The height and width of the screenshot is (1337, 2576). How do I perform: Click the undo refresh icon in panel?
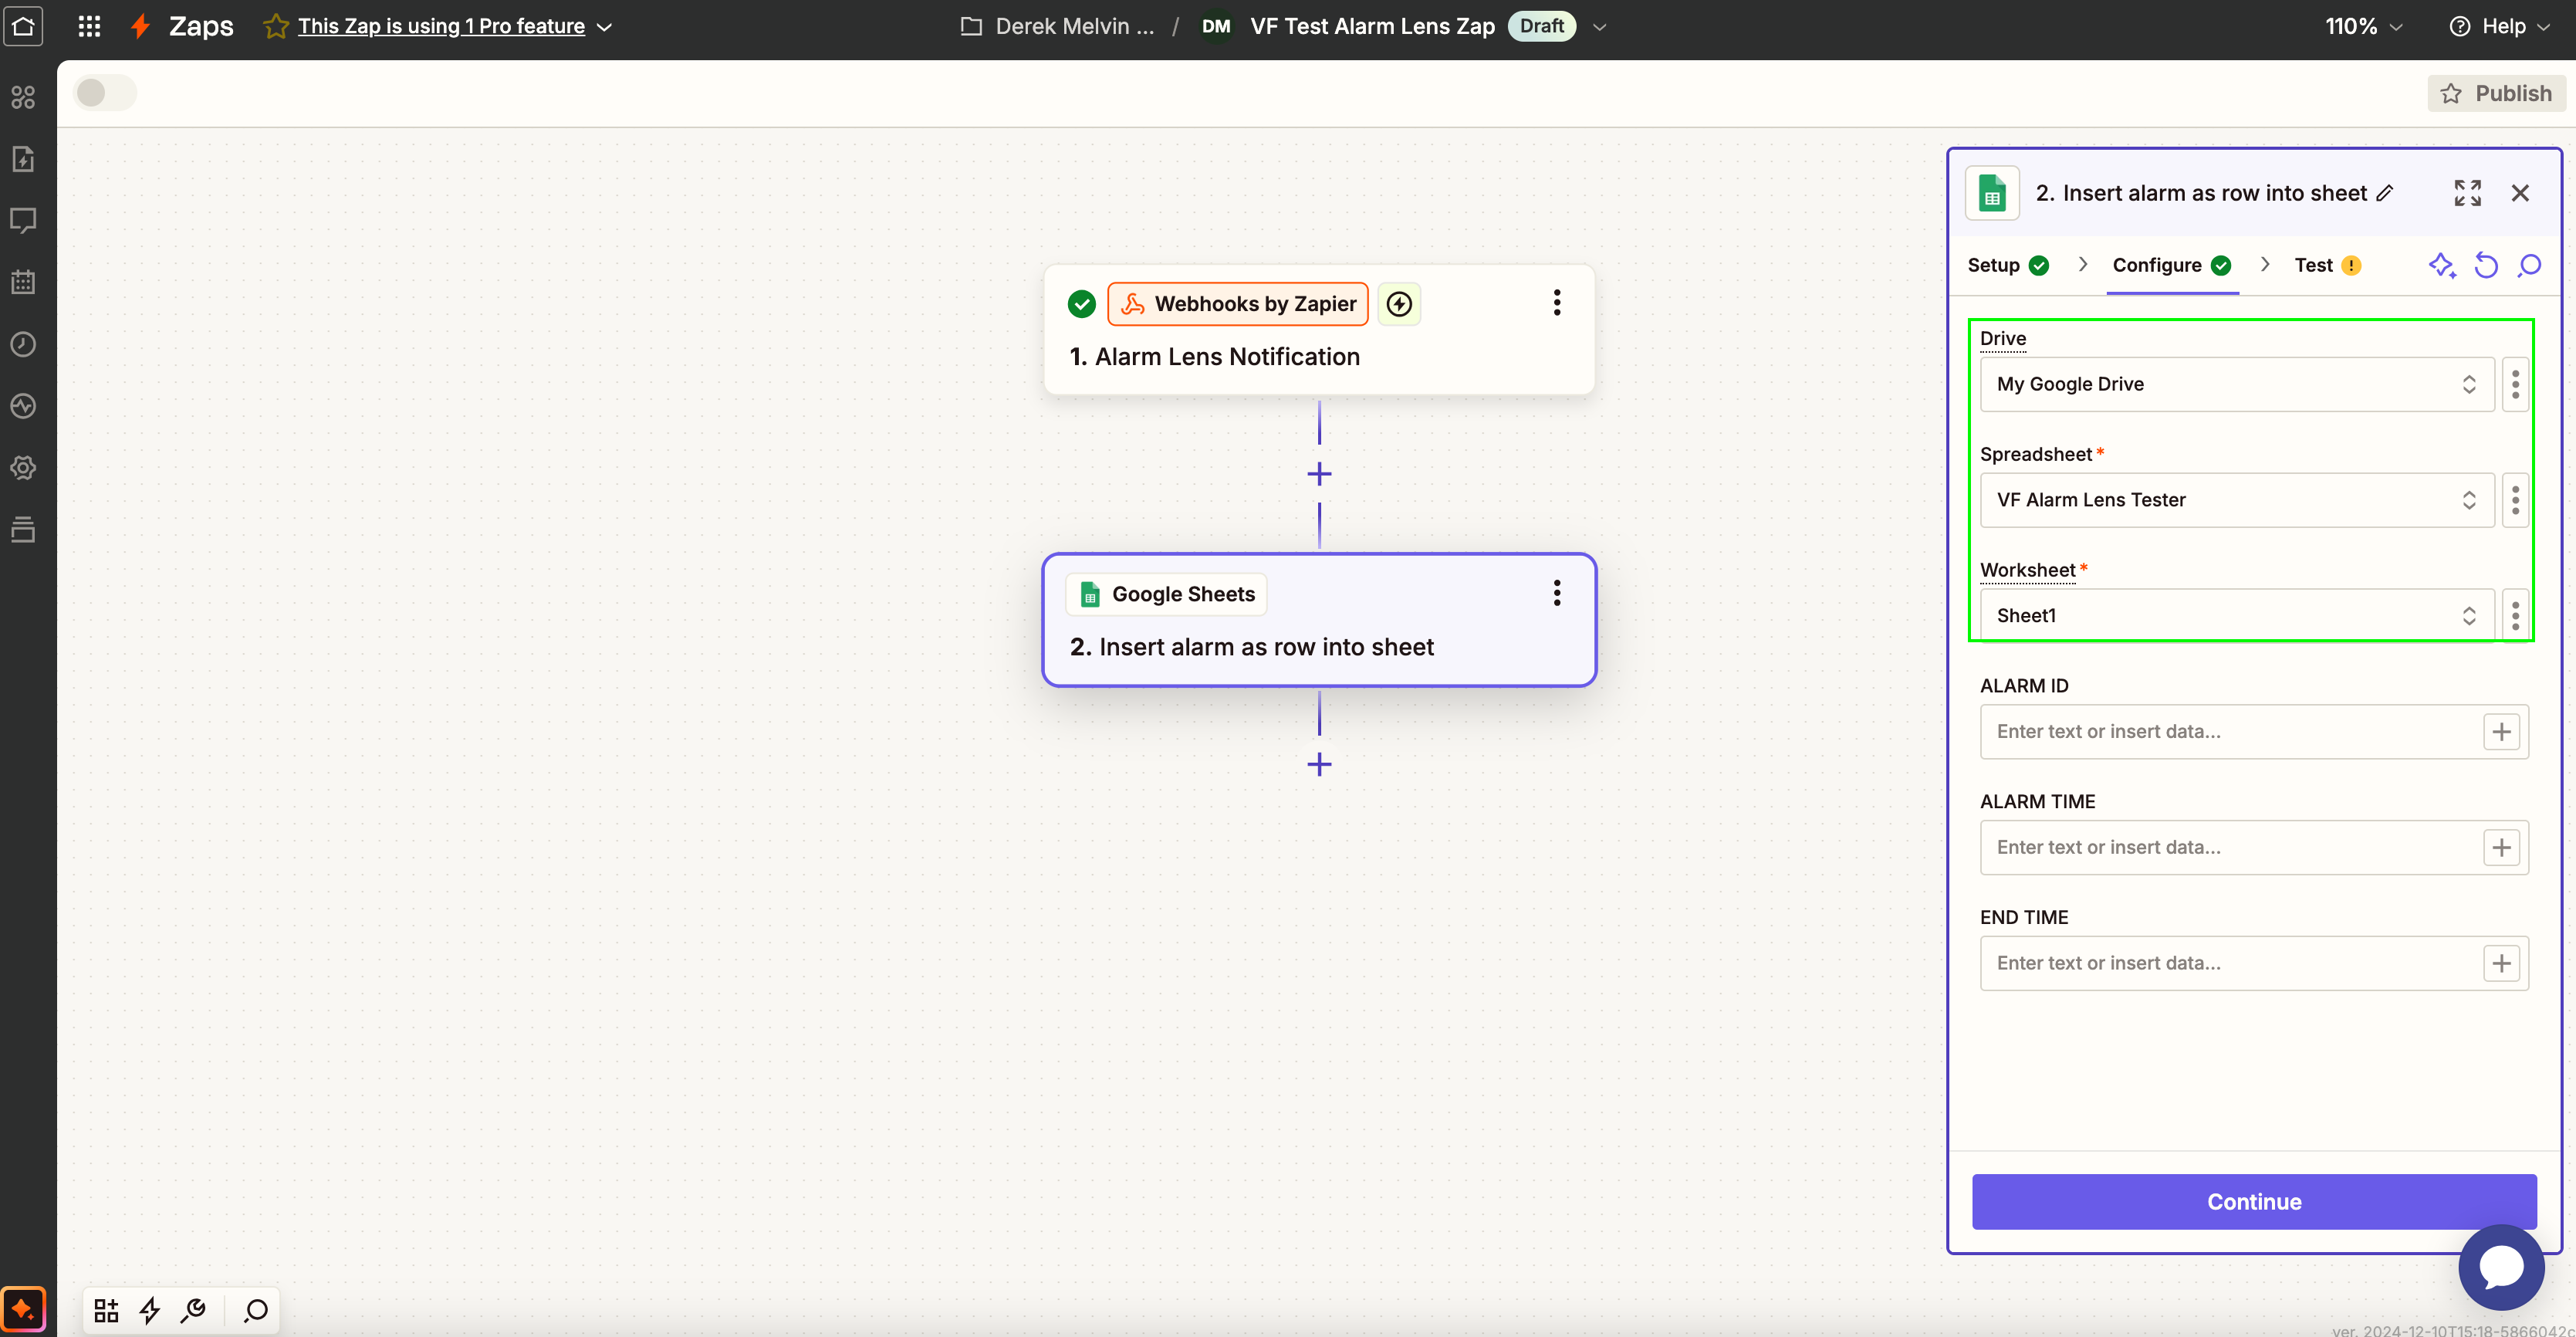coord(2486,265)
